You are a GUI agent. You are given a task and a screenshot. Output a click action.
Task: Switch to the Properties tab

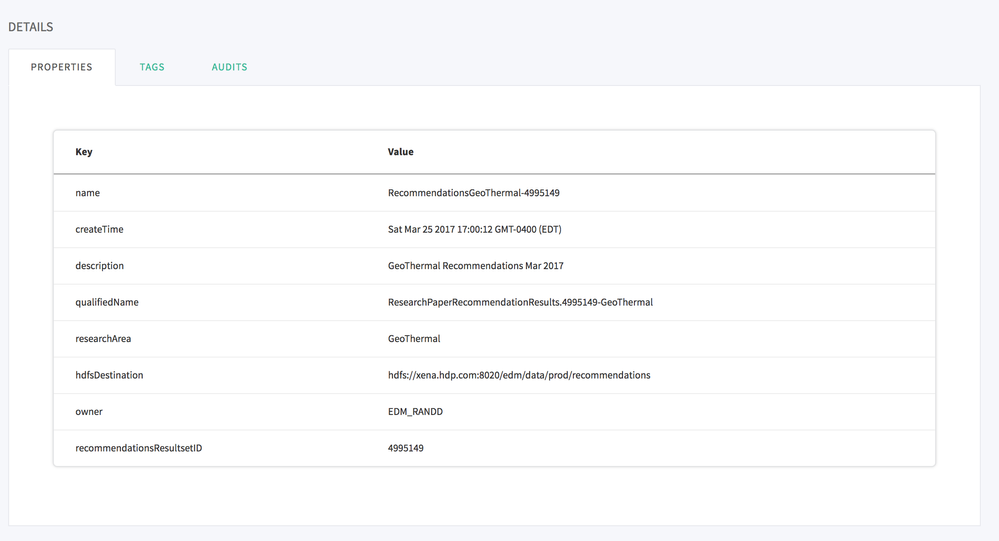(x=62, y=67)
